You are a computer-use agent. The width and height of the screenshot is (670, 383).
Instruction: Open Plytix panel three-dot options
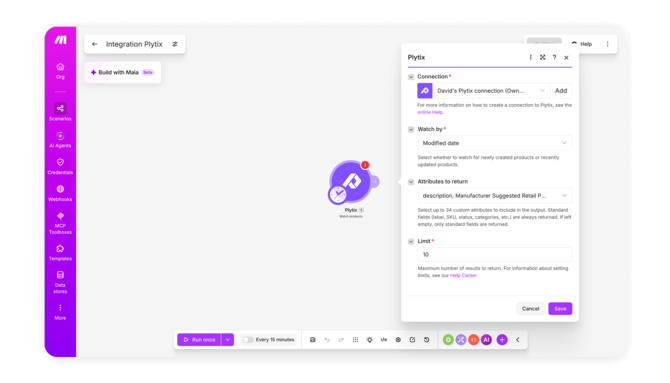531,57
